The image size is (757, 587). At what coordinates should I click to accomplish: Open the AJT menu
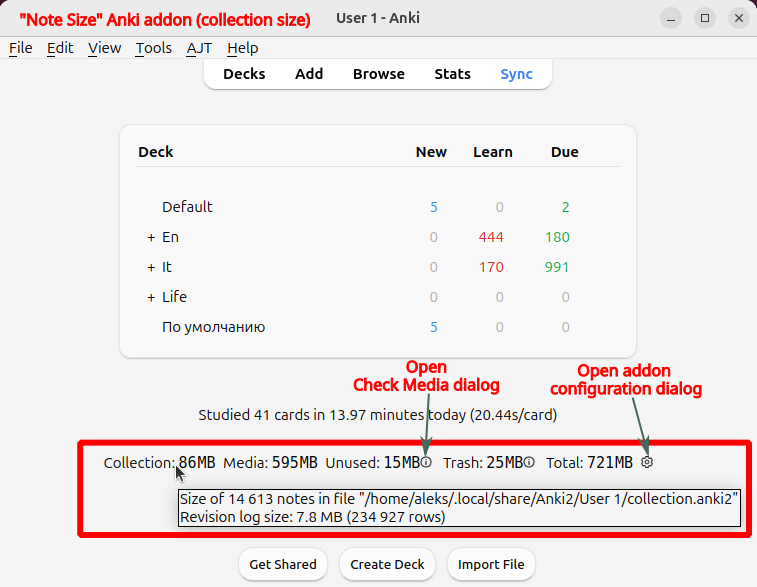pos(199,48)
